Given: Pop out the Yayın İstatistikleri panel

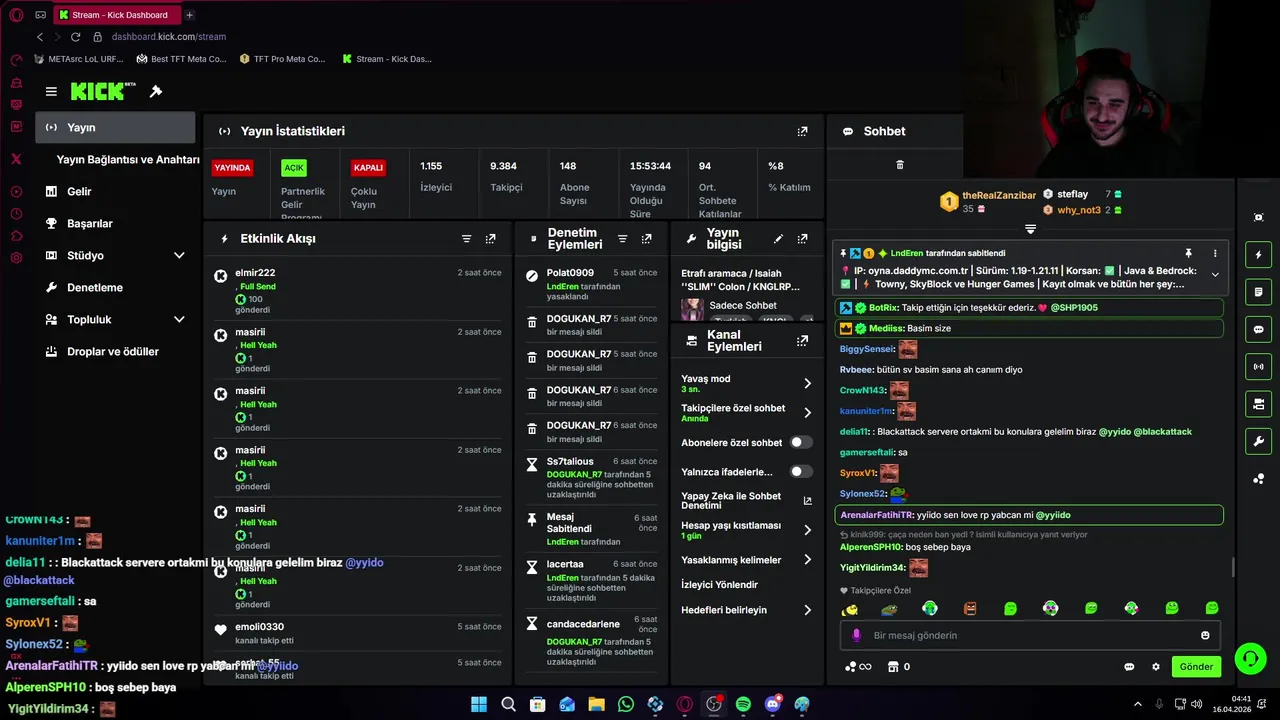Looking at the screenshot, I should coord(802,131).
